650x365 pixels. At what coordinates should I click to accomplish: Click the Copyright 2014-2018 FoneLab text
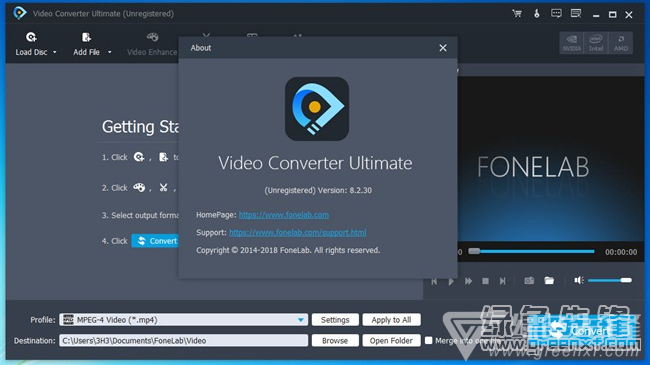(288, 250)
